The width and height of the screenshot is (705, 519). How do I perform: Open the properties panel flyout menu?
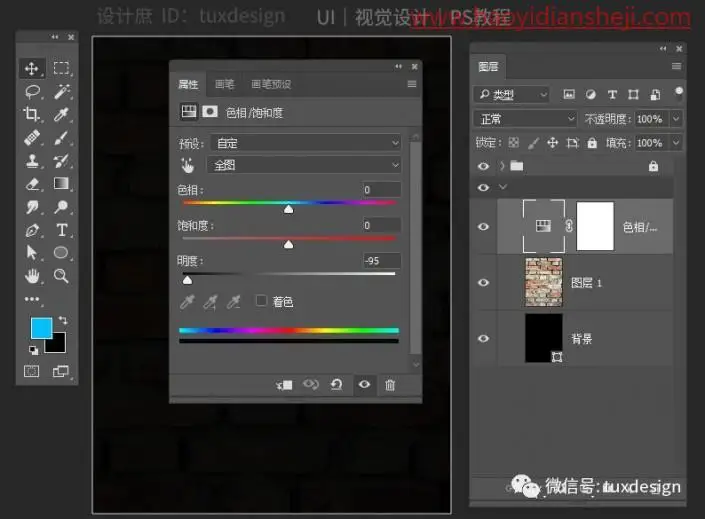click(x=411, y=84)
